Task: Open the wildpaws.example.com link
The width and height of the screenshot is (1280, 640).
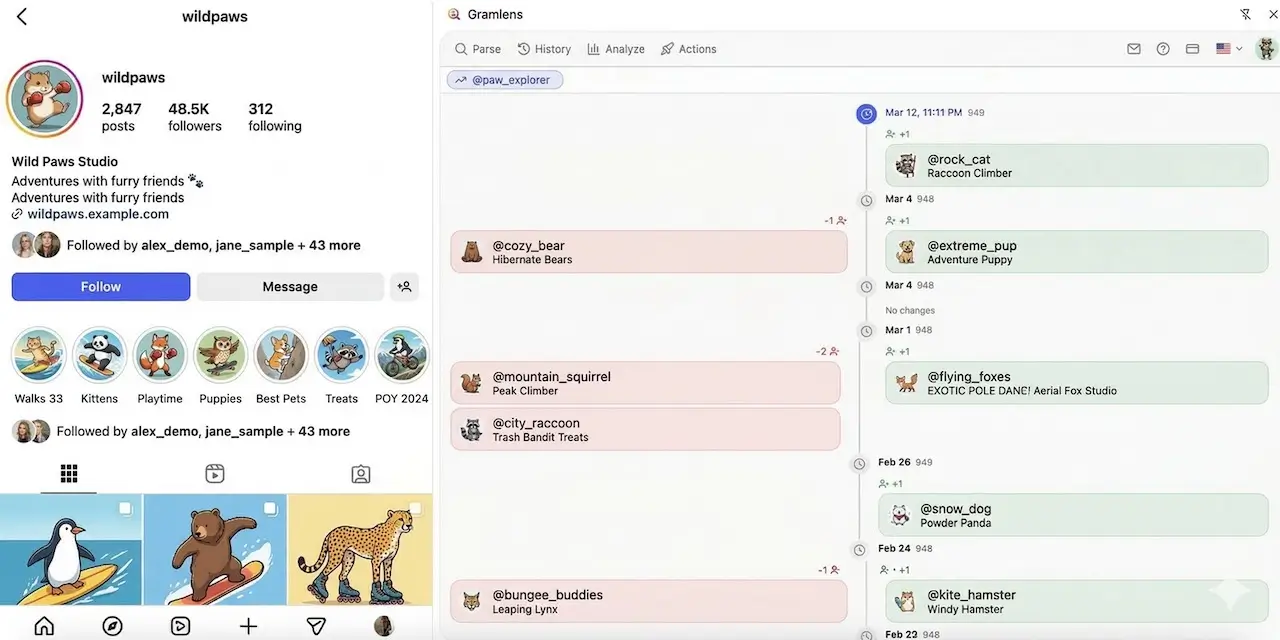Action: click(98, 214)
